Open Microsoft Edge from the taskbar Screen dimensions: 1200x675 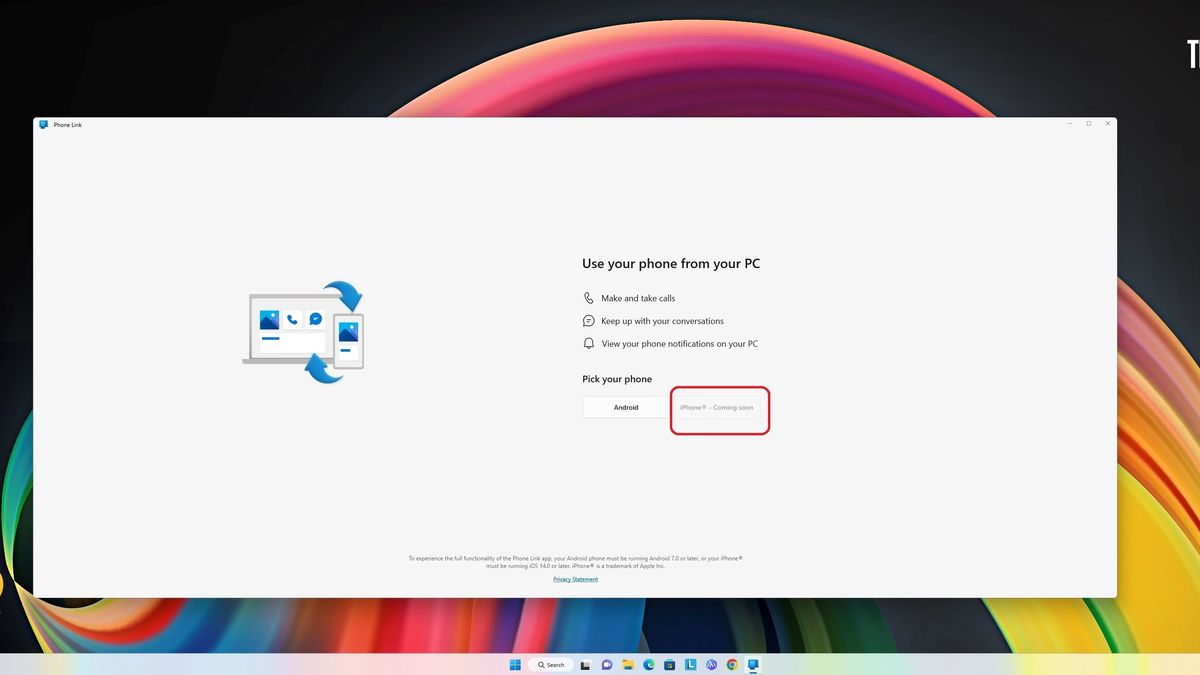[x=648, y=664]
